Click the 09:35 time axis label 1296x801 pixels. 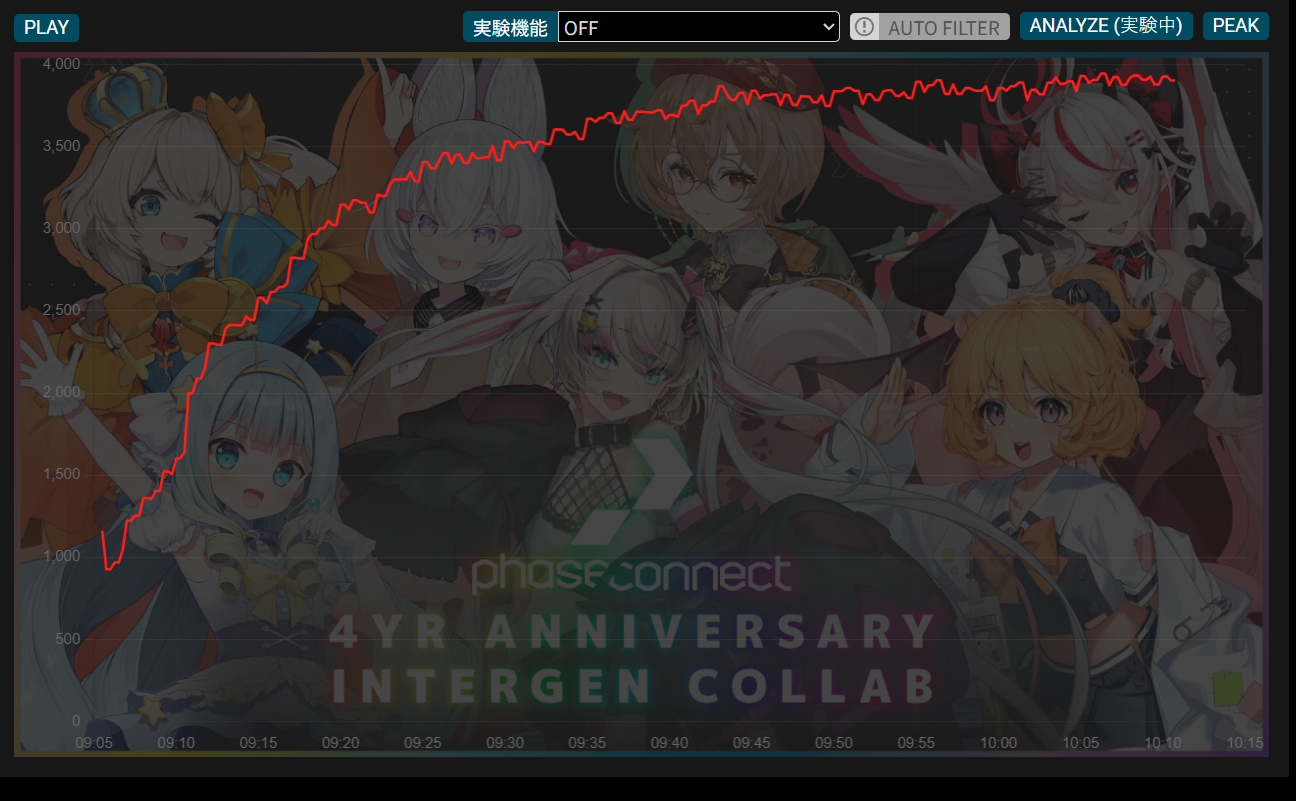(x=587, y=743)
